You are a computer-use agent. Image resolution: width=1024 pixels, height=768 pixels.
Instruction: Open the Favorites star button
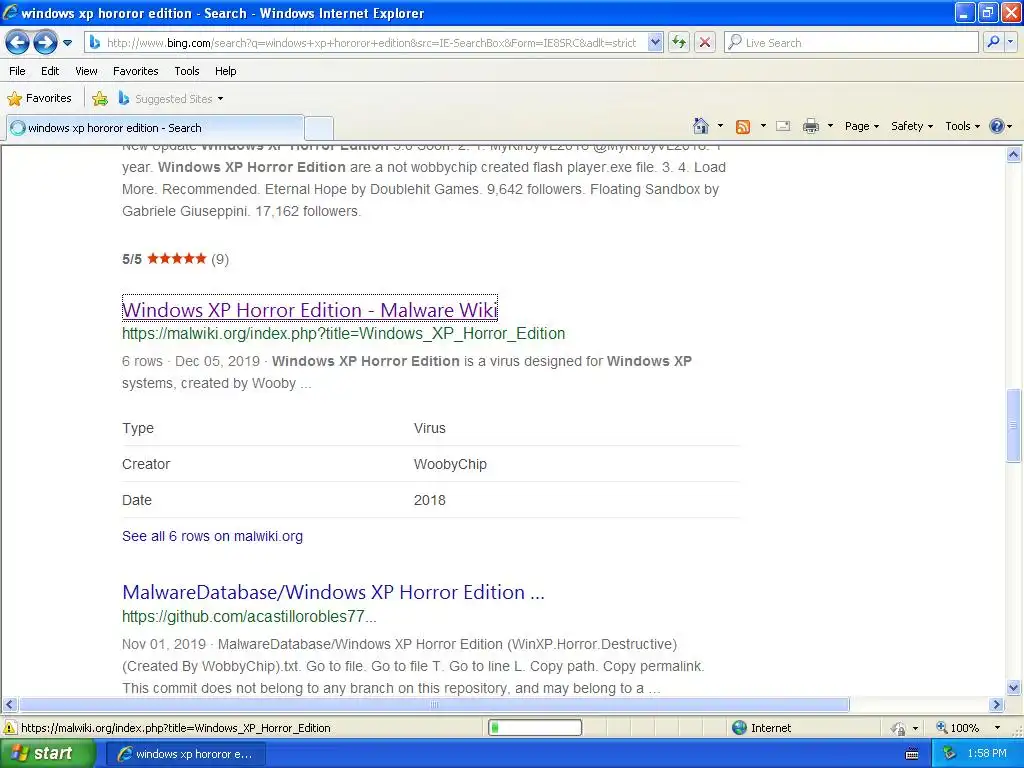click(39, 99)
